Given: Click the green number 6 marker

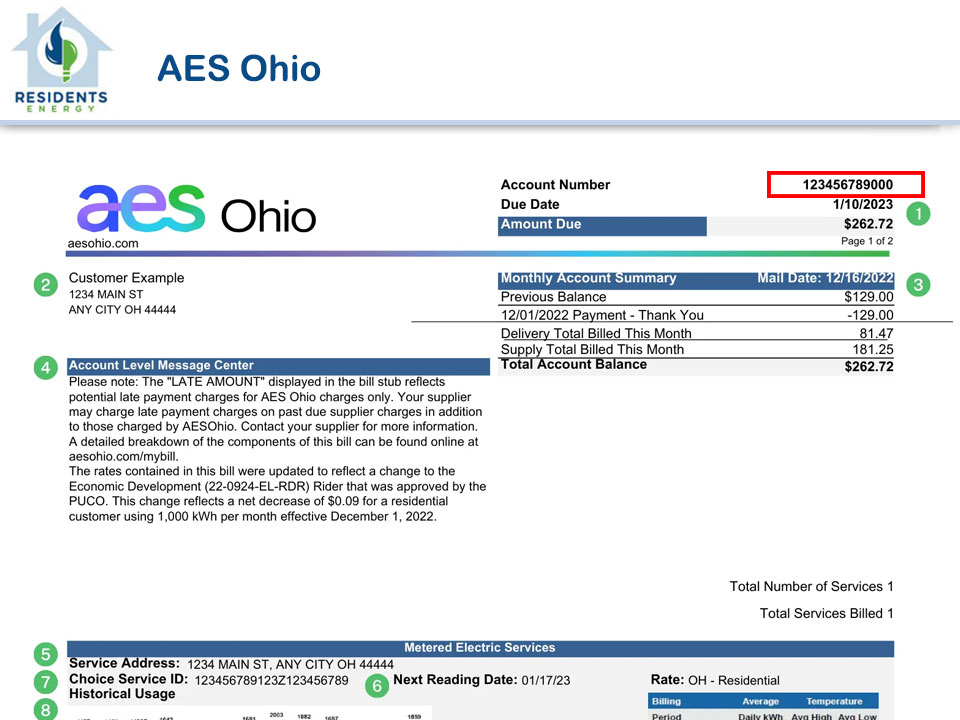Looking at the screenshot, I should [x=376, y=686].
